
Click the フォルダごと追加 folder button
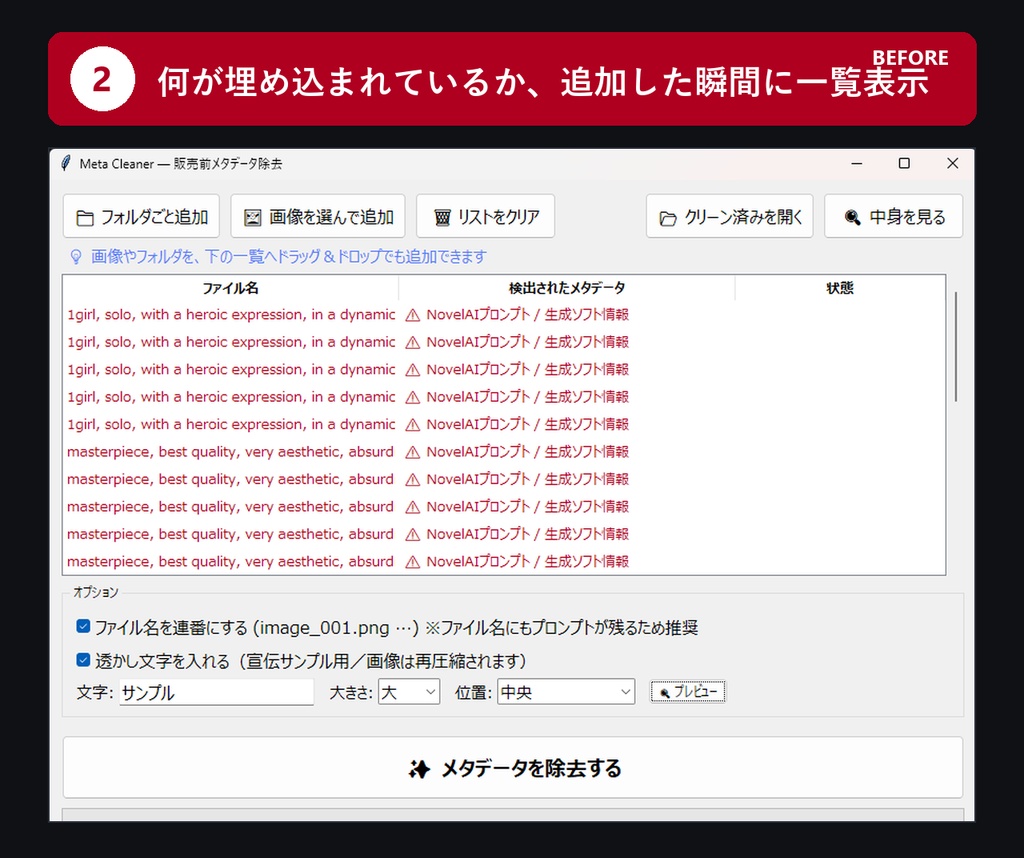[x=141, y=216]
